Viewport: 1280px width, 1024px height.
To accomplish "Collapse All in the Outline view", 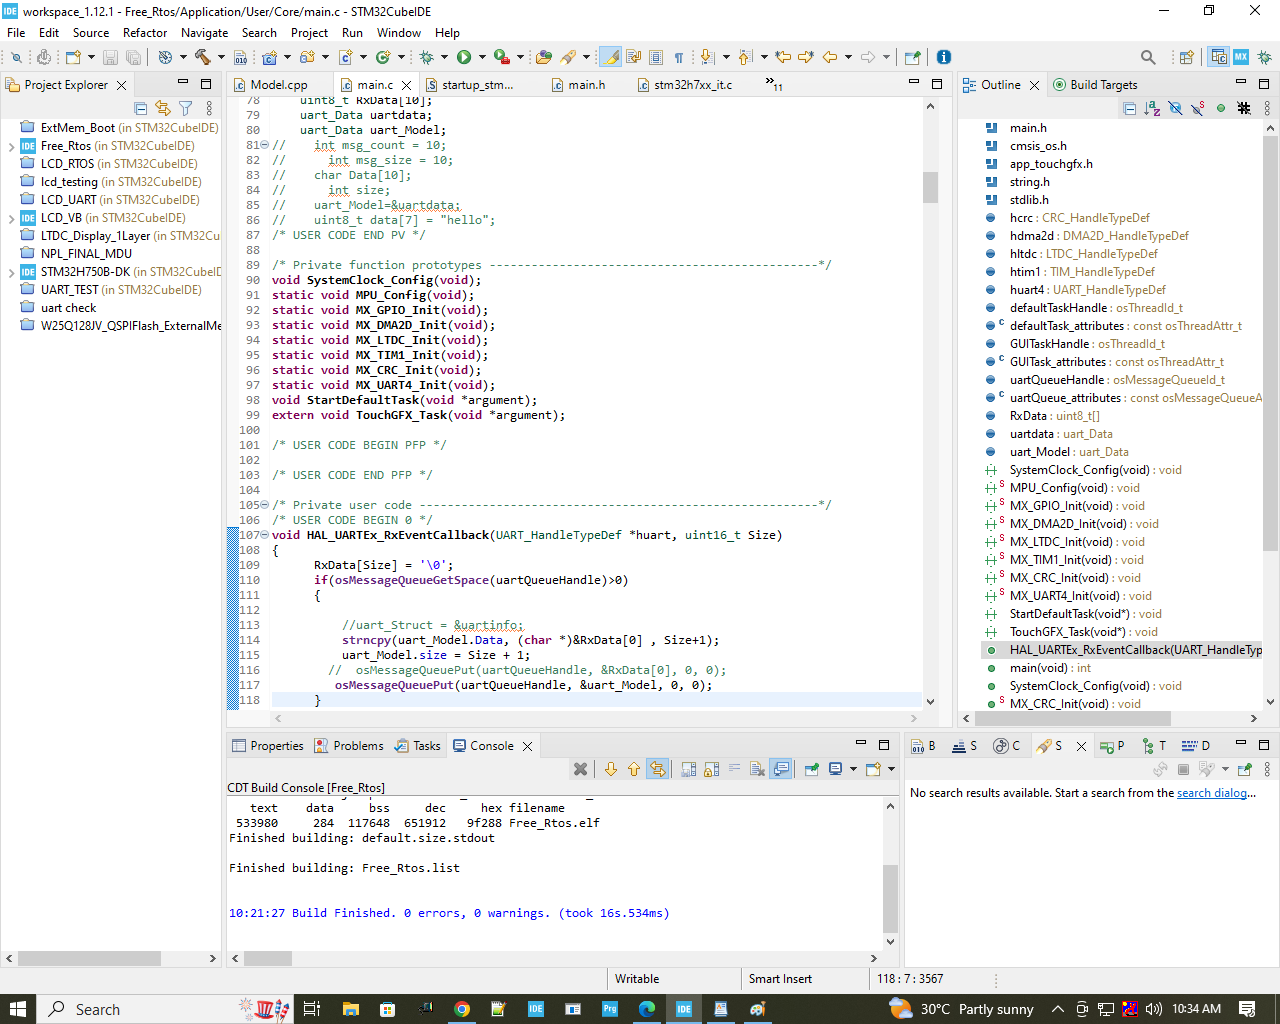I will (1130, 107).
